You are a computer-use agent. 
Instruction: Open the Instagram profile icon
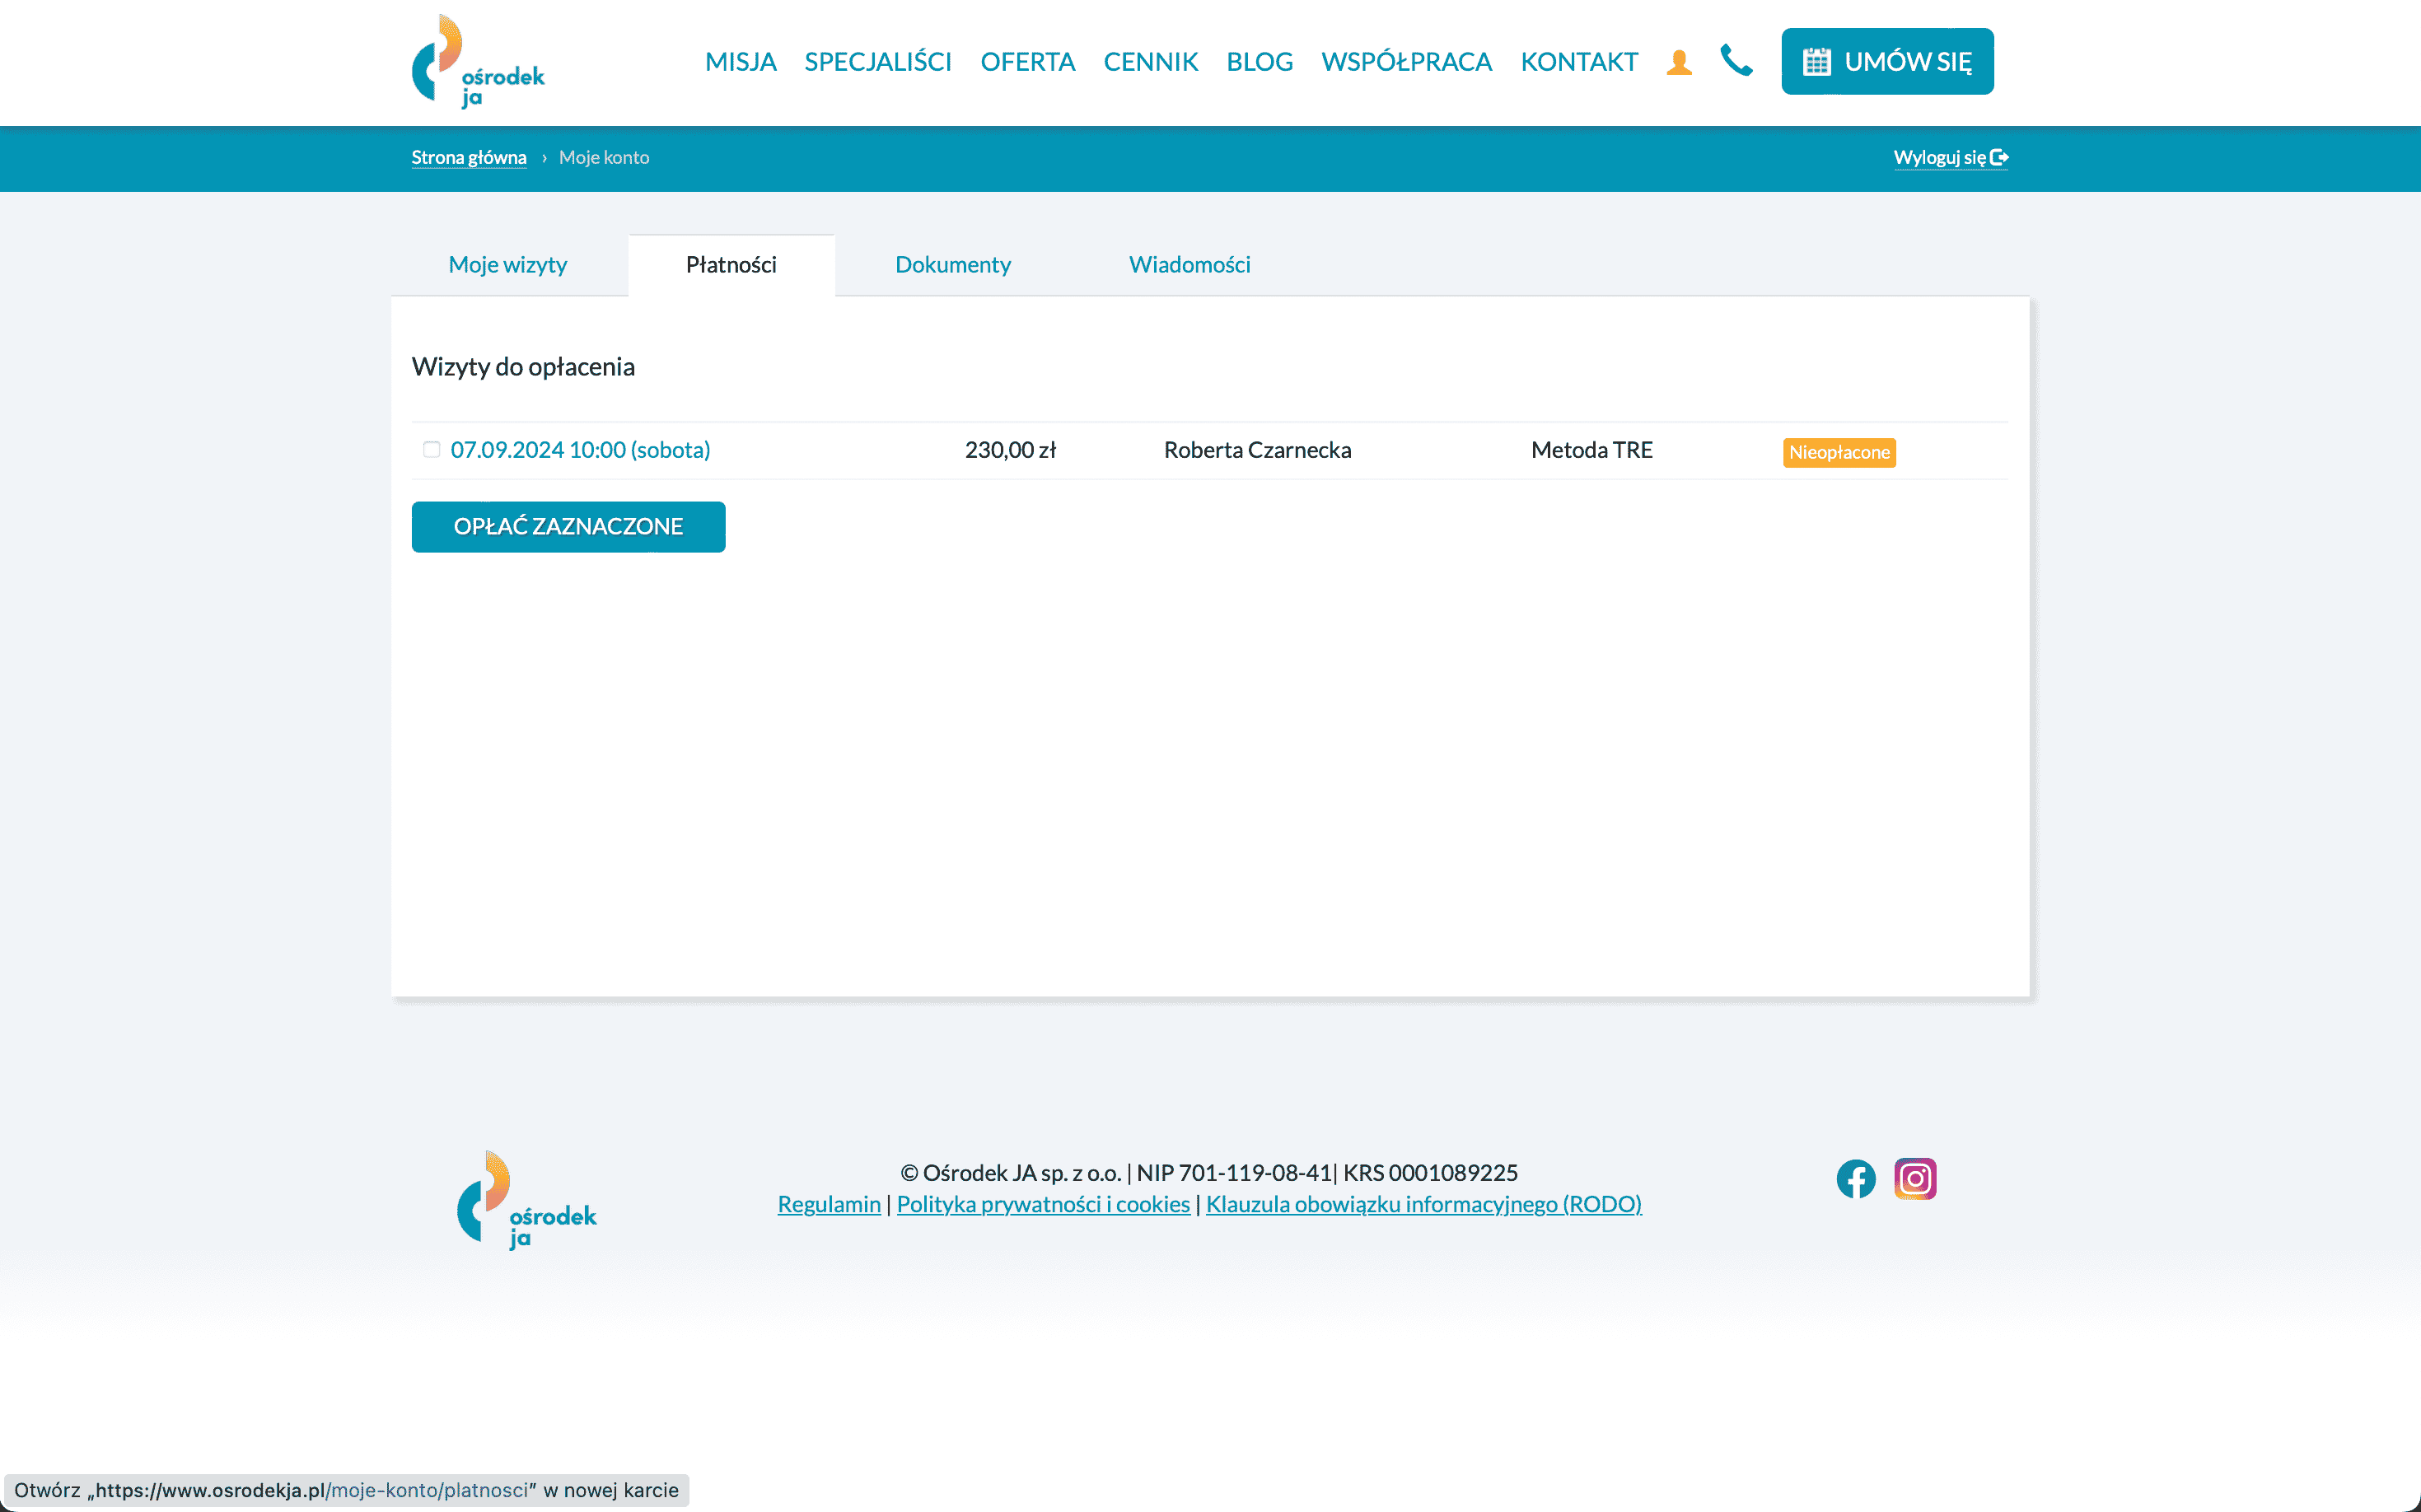(x=1915, y=1179)
